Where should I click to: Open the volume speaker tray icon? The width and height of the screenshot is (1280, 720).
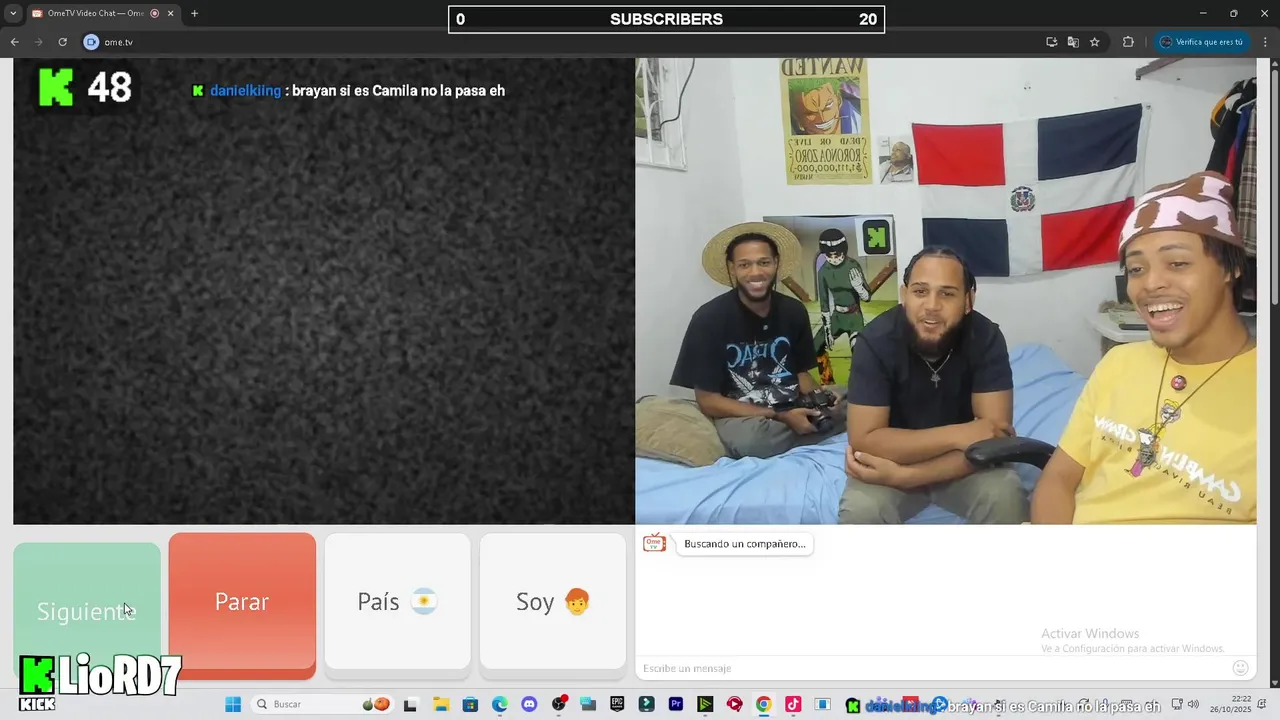[x=1193, y=704]
